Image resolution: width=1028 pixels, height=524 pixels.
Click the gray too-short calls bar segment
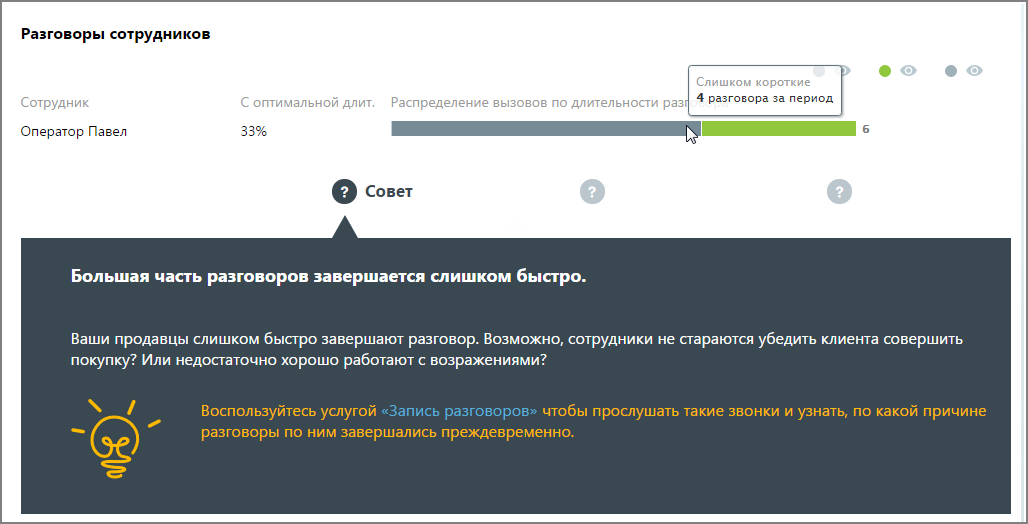point(545,129)
